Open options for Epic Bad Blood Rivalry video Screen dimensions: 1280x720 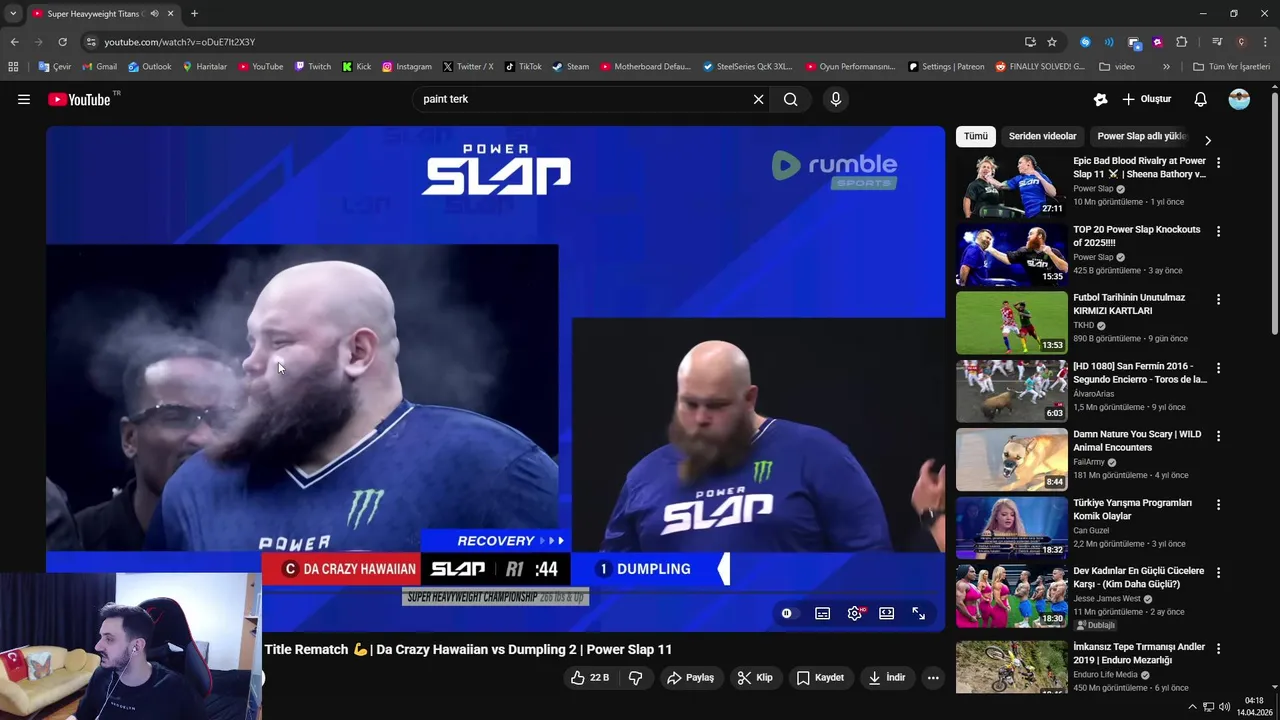1218,163
